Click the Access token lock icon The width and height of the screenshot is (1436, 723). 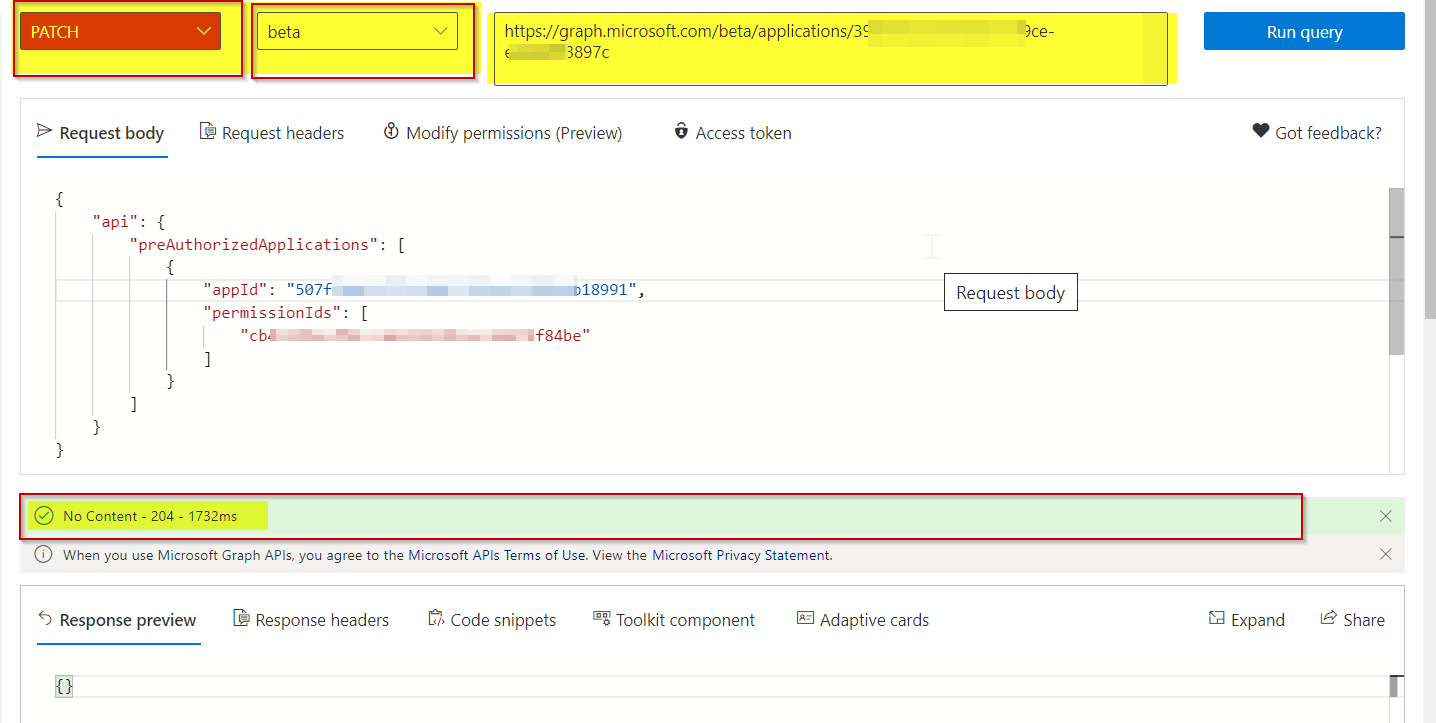coord(682,131)
